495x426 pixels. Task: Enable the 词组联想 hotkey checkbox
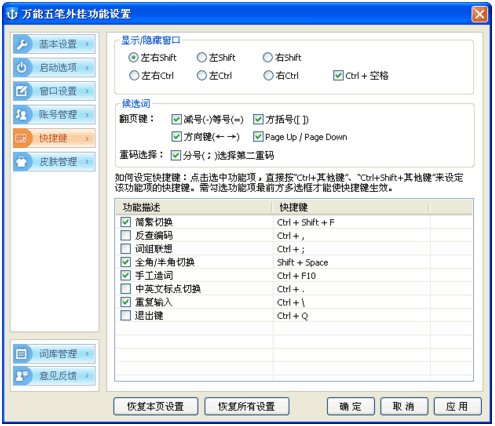125,249
